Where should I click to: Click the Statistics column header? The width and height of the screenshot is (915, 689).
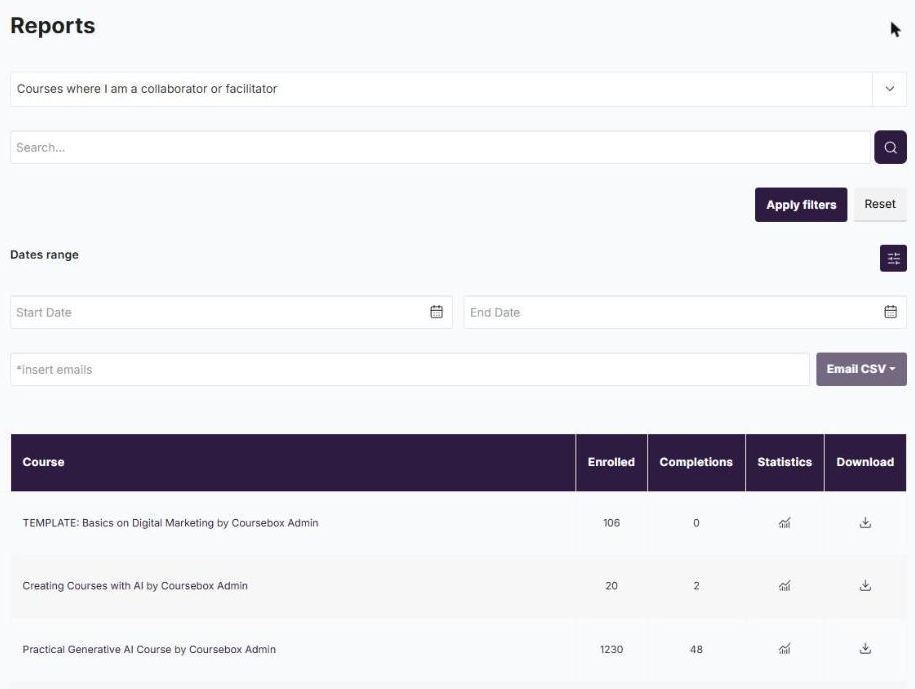784,462
